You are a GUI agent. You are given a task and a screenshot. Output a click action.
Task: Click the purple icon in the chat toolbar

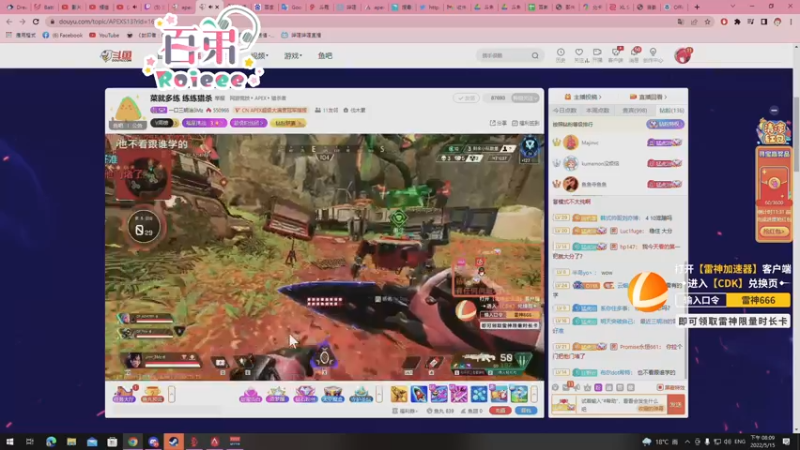click(598, 388)
